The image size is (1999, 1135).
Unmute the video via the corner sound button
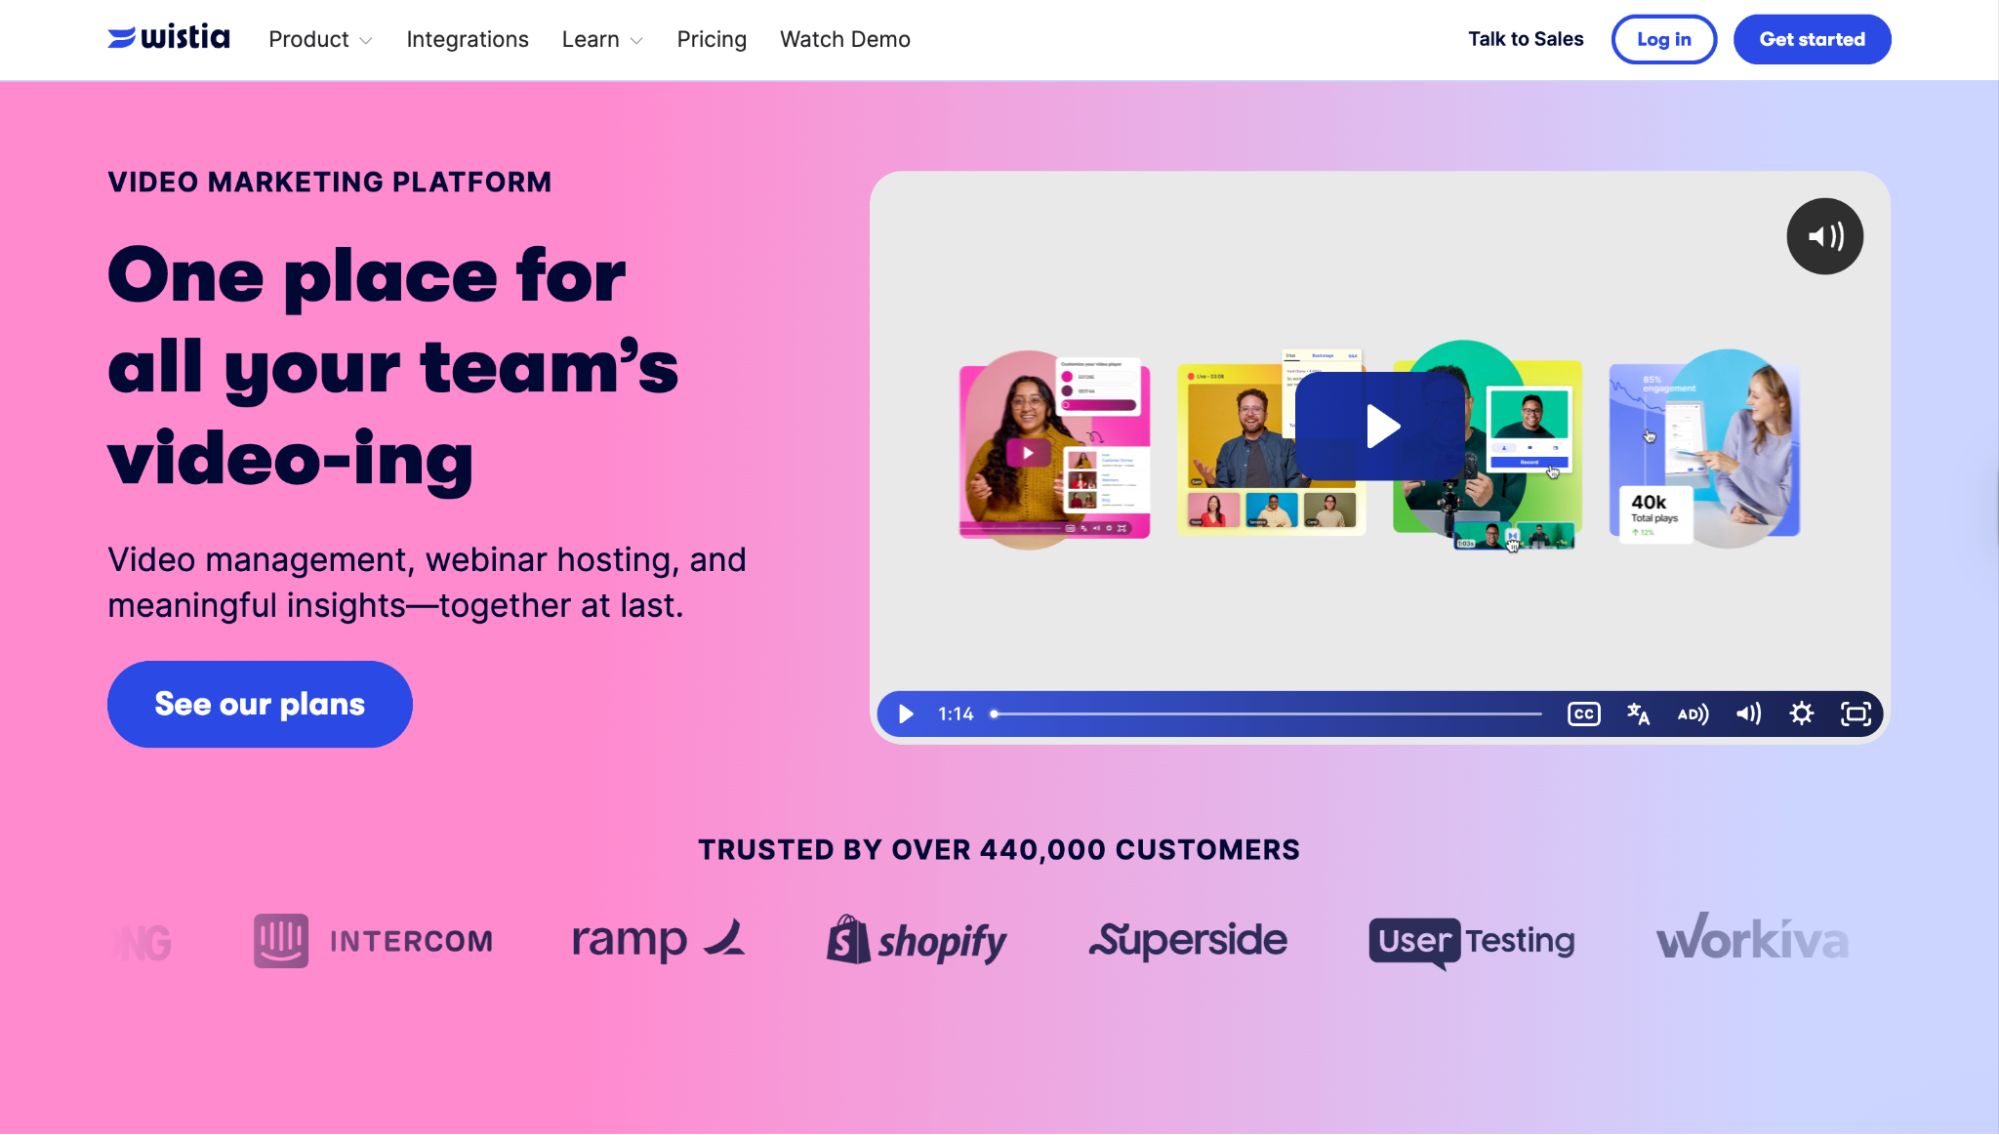tap(1824, 236)
